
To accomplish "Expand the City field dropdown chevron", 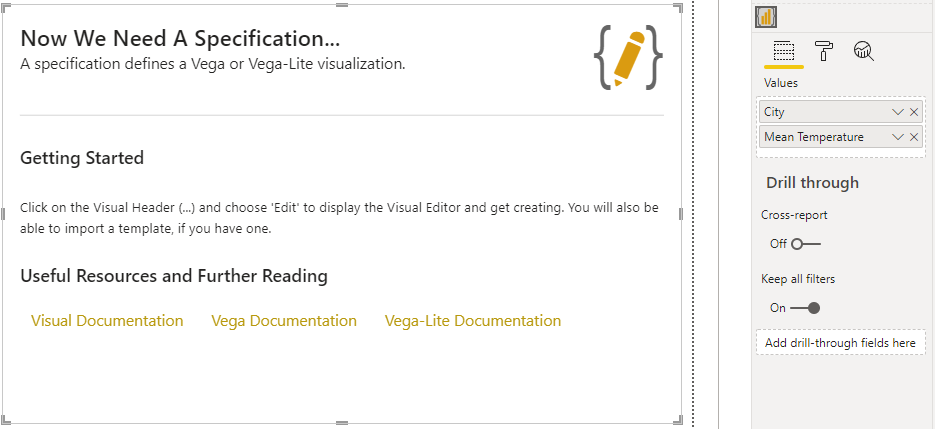I will click(897, 112).
